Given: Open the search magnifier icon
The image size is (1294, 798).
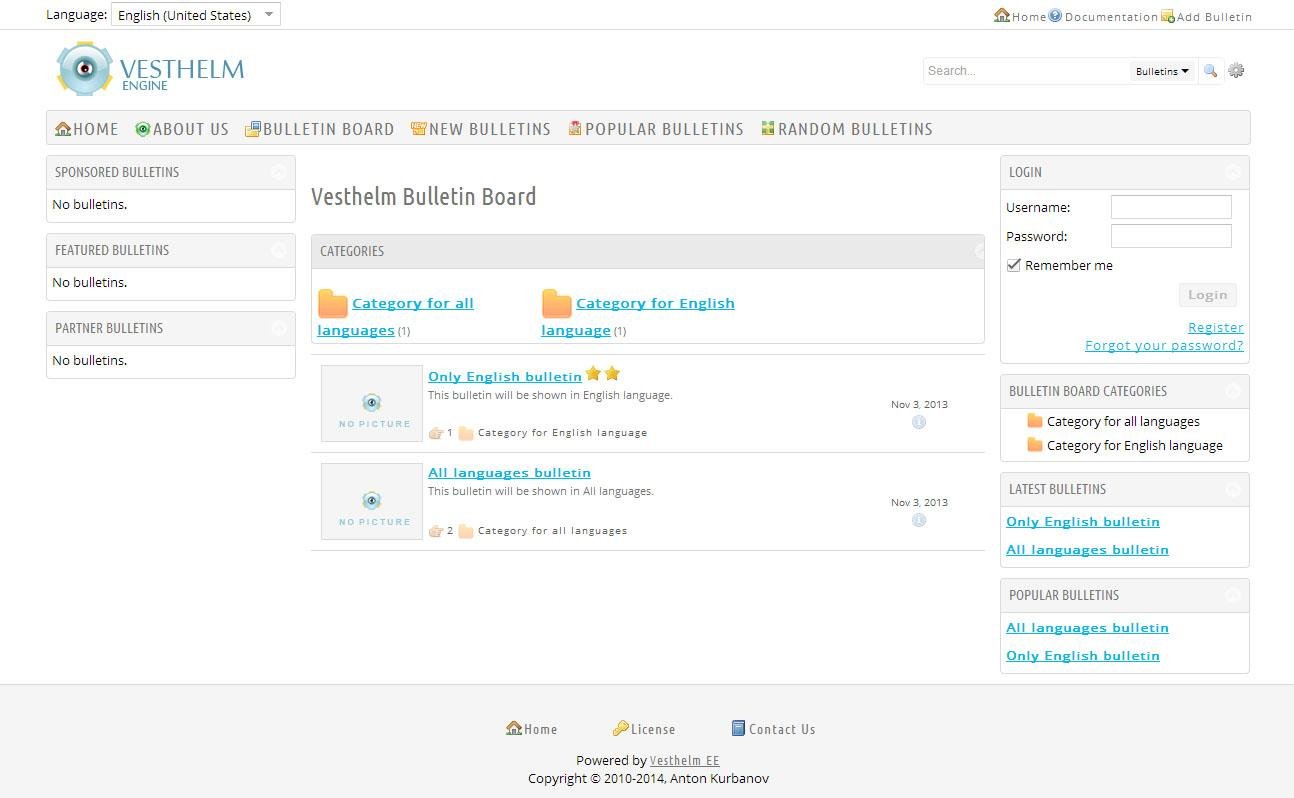Looking at the screenshot, I should point(1210,70).
